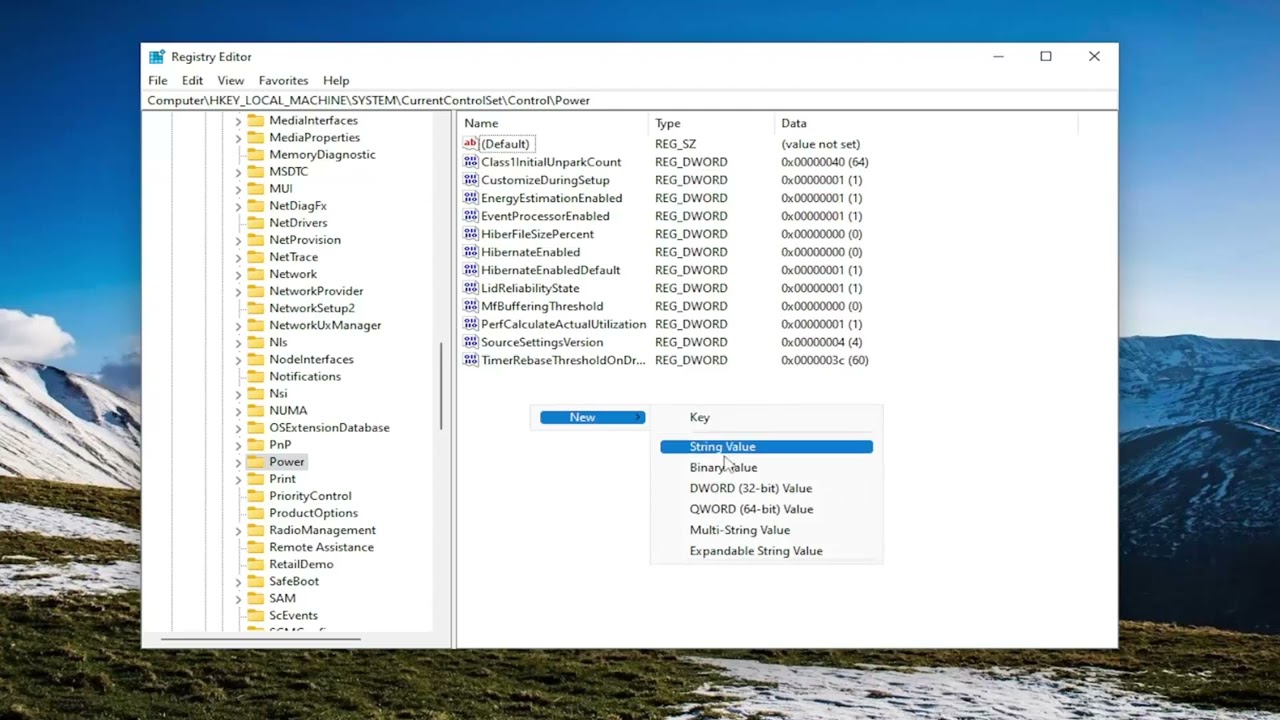Click the Power folder icon

[255, 461]
